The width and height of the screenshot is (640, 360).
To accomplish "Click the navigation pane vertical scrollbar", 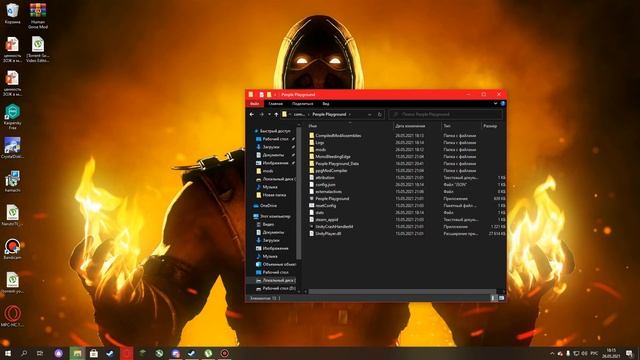I will click(299, 194).
